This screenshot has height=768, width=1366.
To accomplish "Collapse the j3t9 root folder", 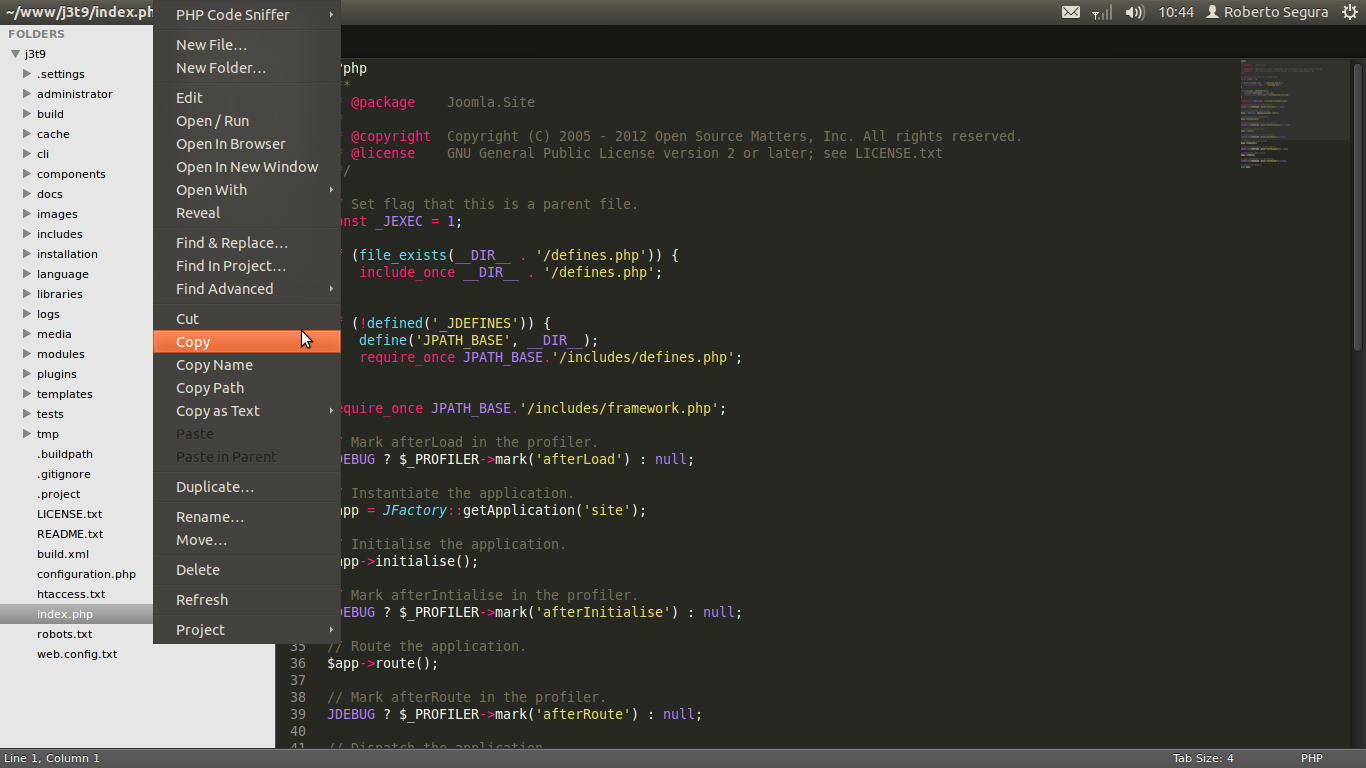I will click(15, 54).
